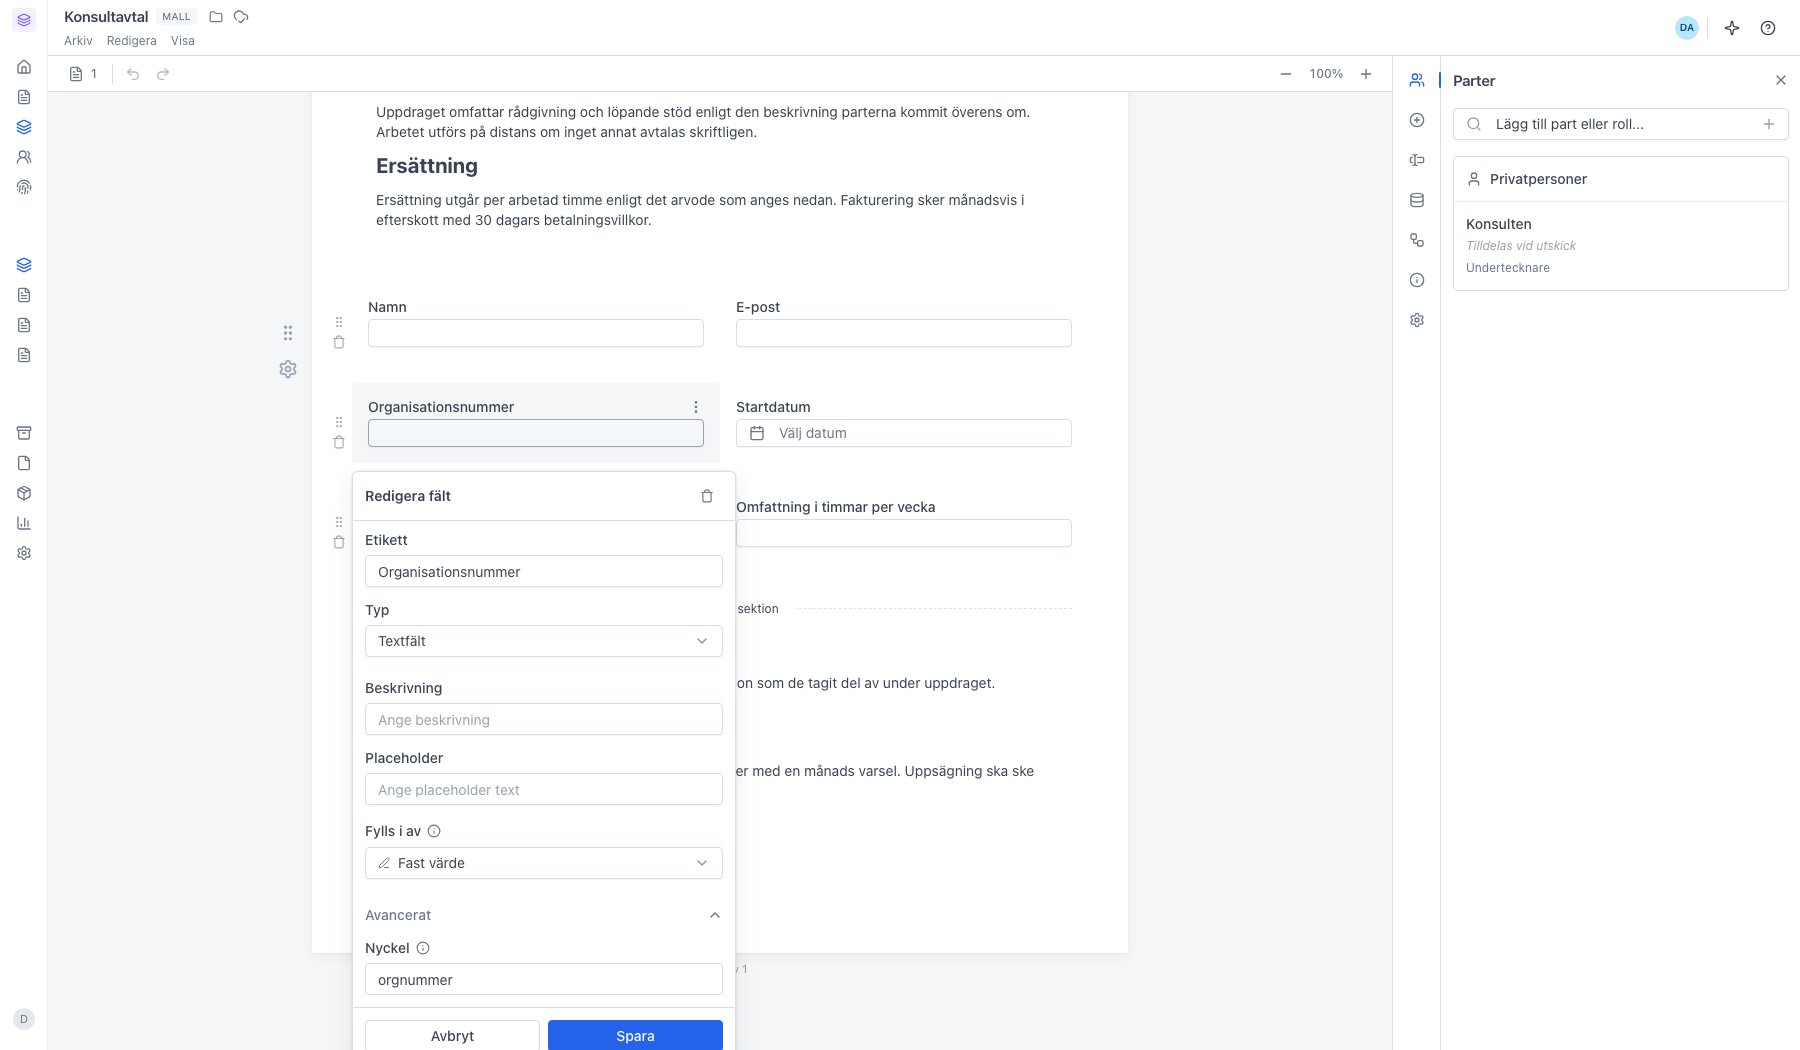Viewport: 1800px width, 1050px height.
Task: Select the Konsulten party entry
Action: [x=1620, y=246]
